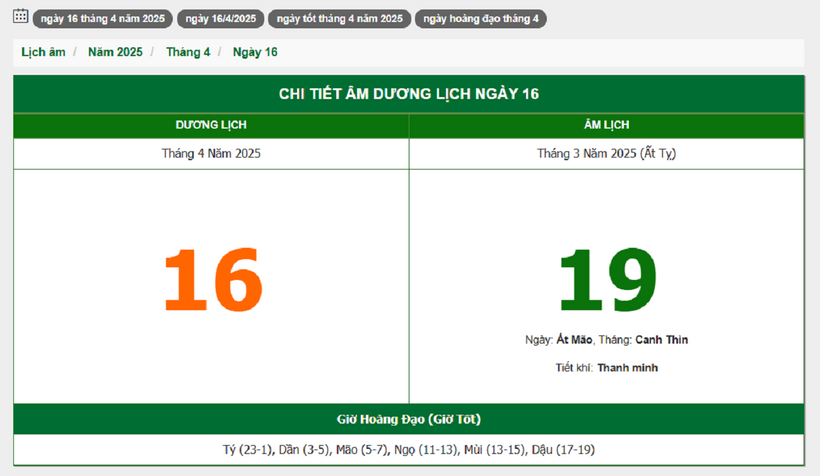Click the 'ngày hoàng đạo tháng 4' tag
The height and width of the screenshot is (476, 820).
(480, 19)
